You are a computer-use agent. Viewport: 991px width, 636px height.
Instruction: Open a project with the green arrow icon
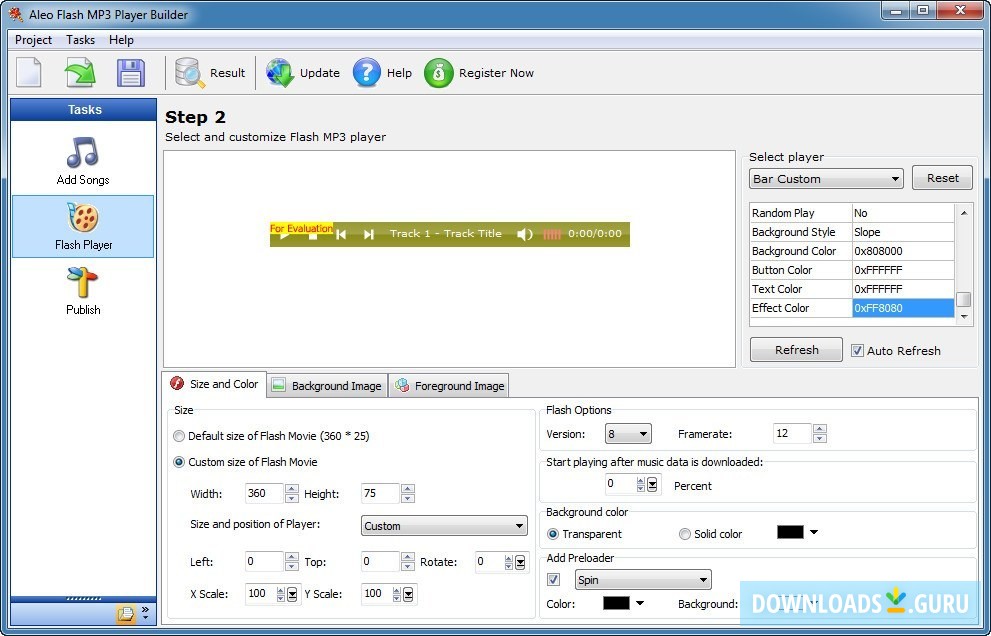[x=78, y=72]
